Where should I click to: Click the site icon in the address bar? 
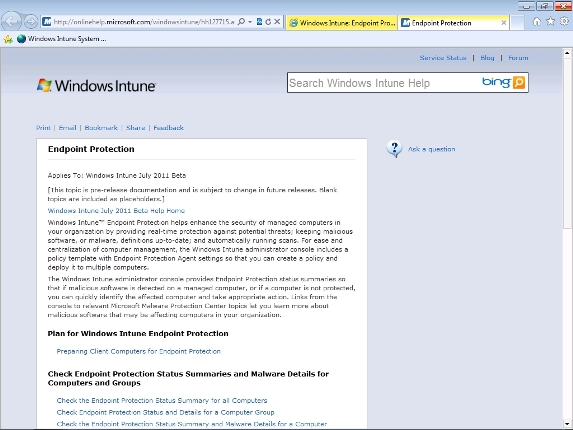pyautogui.click(x=47, y=22)
